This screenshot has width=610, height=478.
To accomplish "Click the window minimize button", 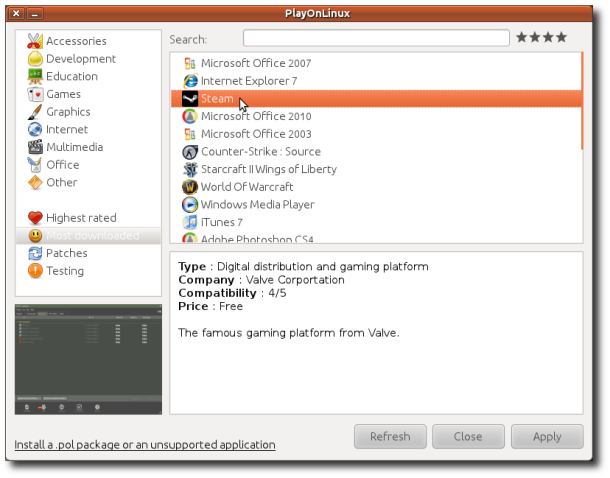I will 35,14.
